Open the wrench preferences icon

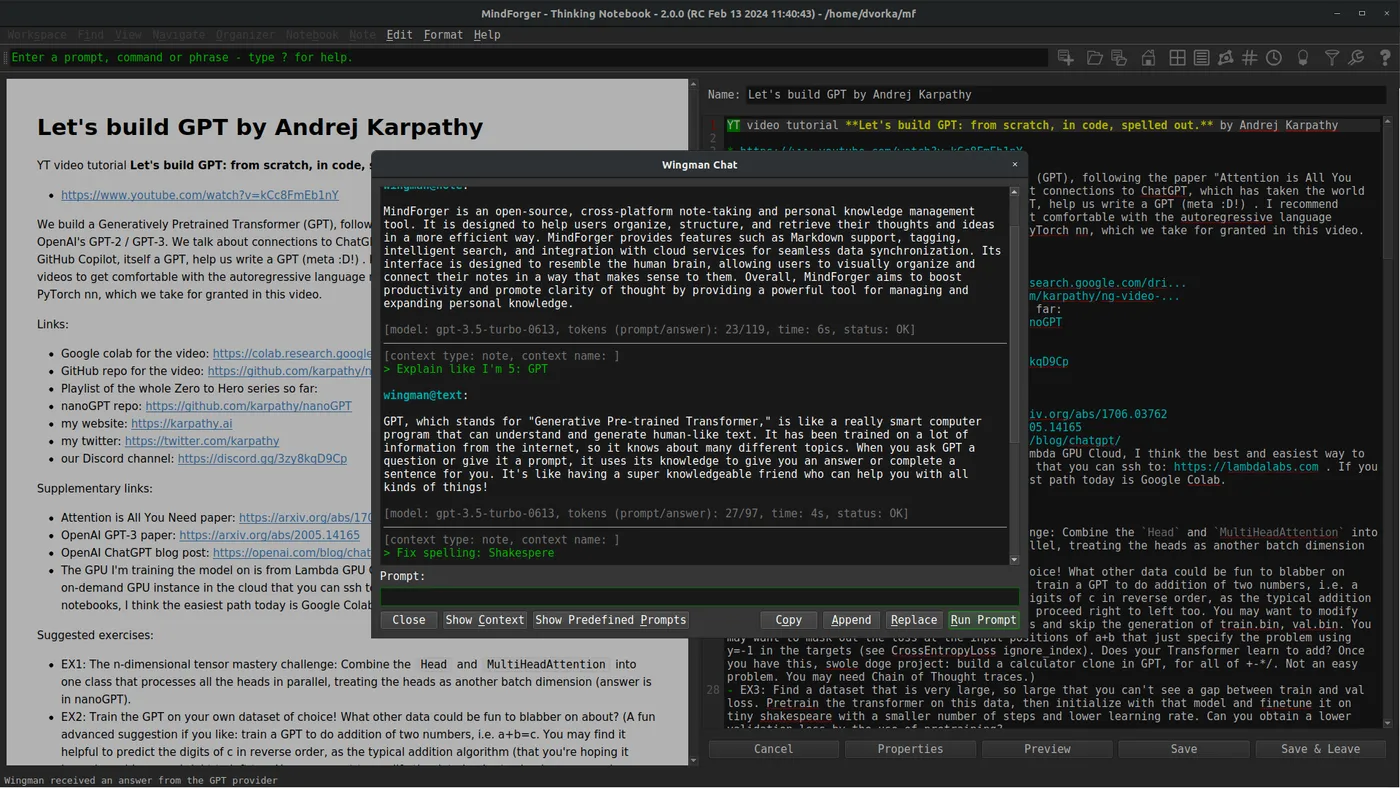[x=1356, y=58]
